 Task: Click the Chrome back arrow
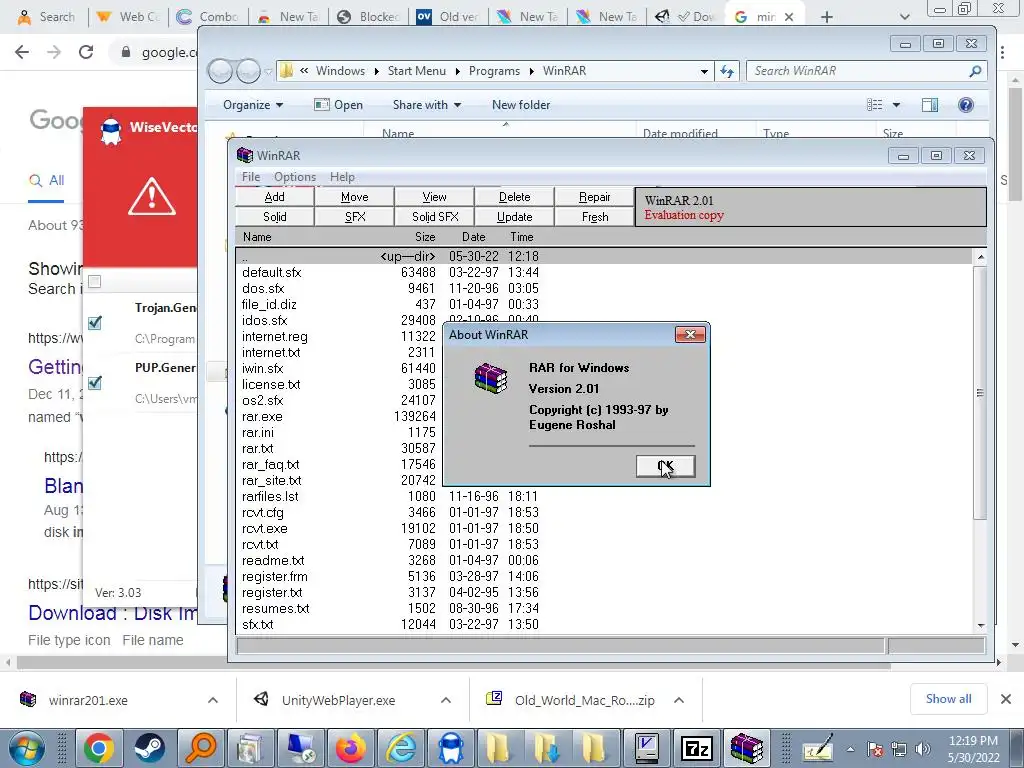[22, 52]
